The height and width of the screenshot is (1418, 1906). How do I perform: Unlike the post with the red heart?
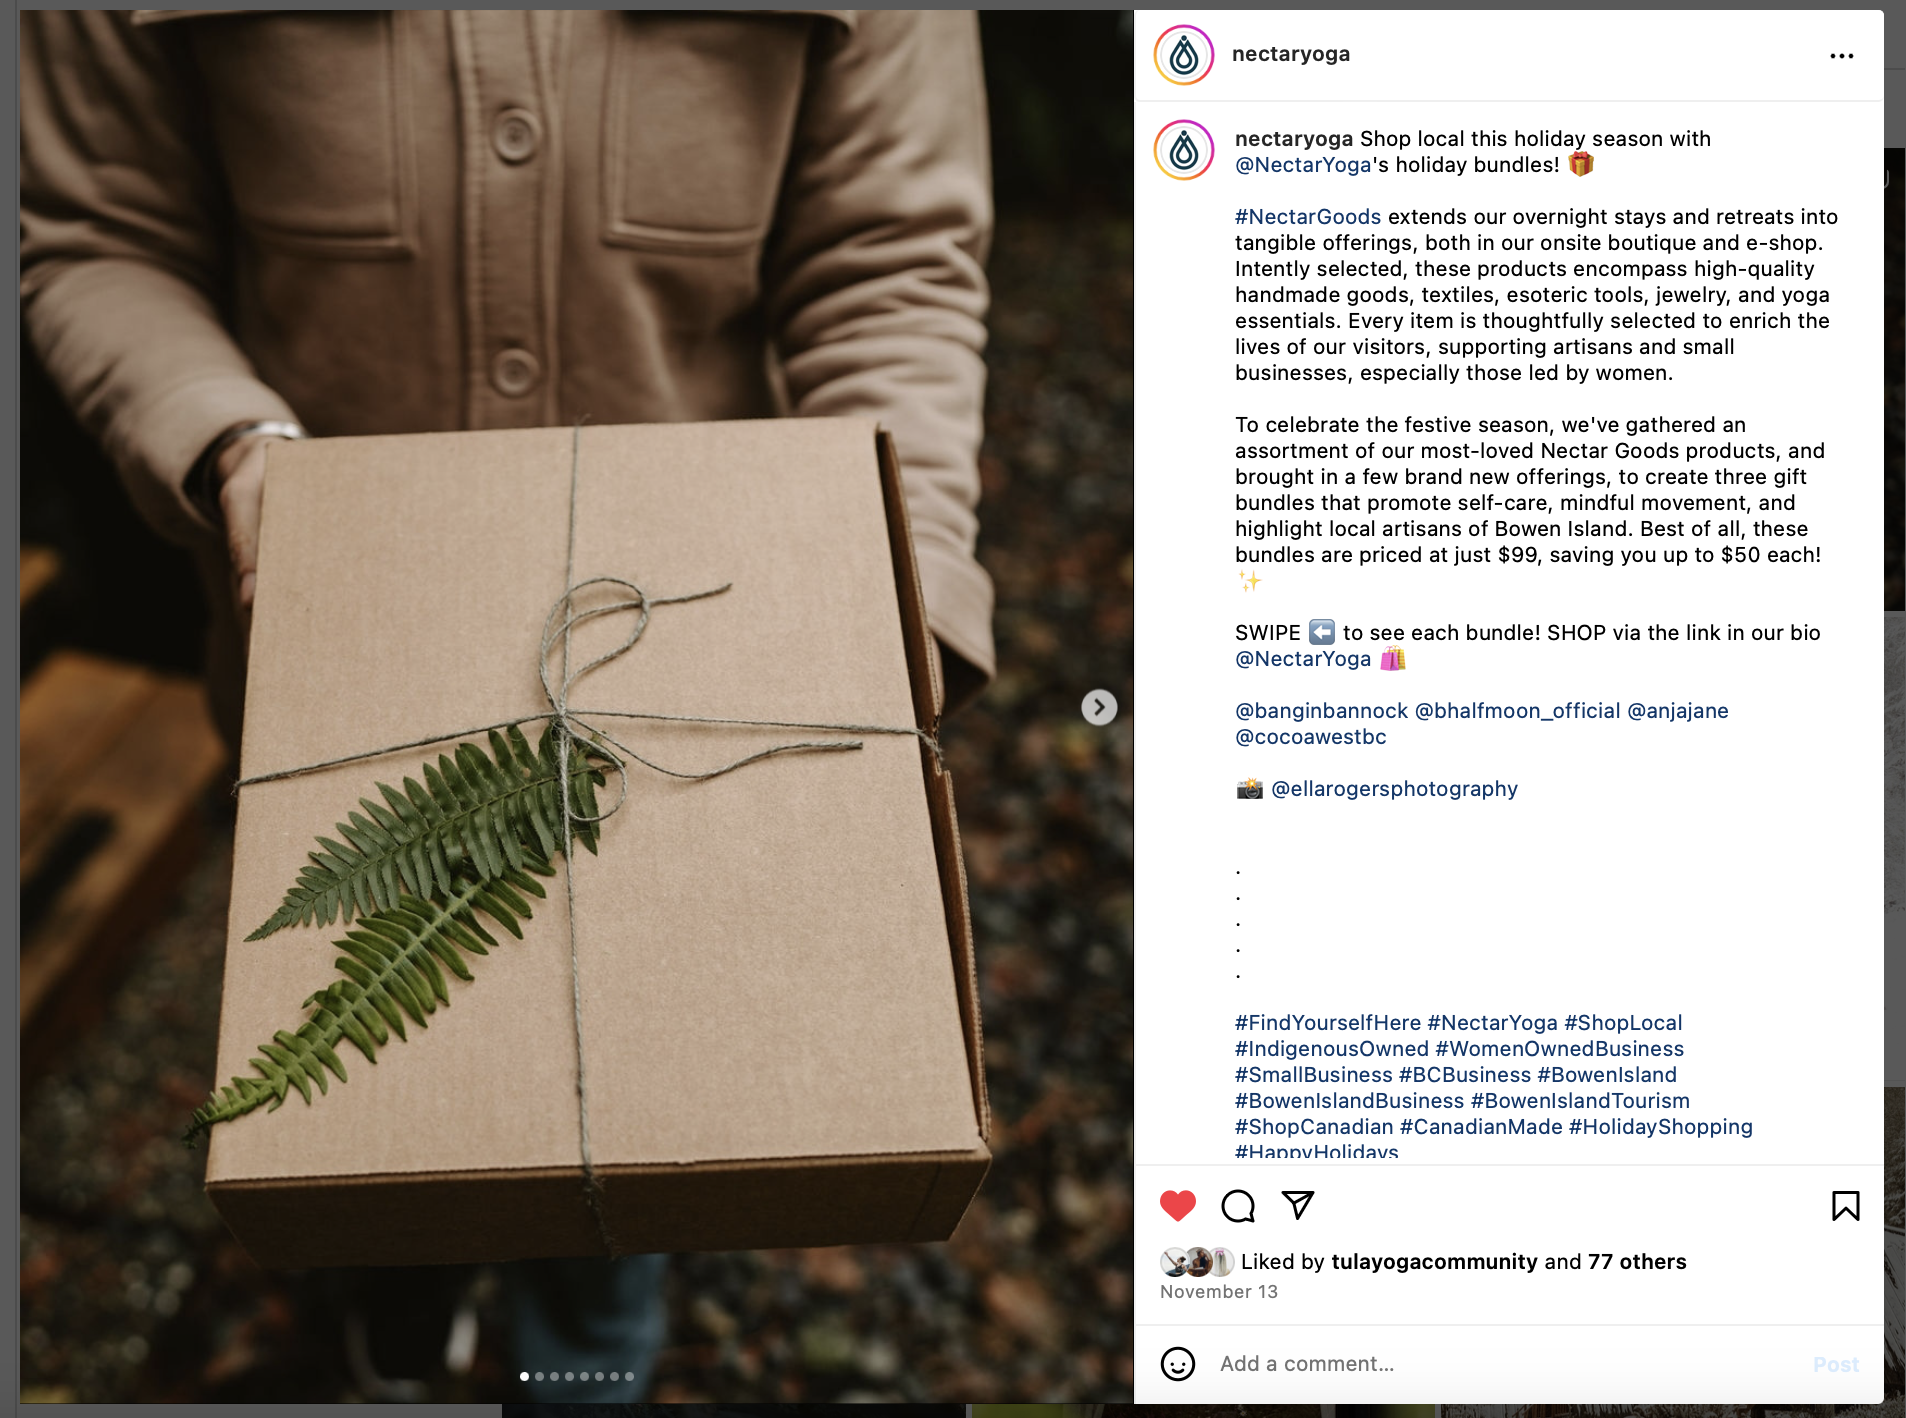tap(1177, 1206)
